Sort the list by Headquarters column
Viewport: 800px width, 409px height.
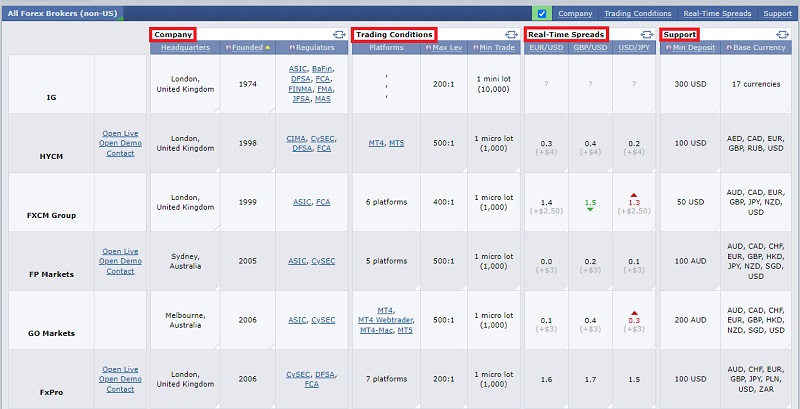click(x=185, y=48)
